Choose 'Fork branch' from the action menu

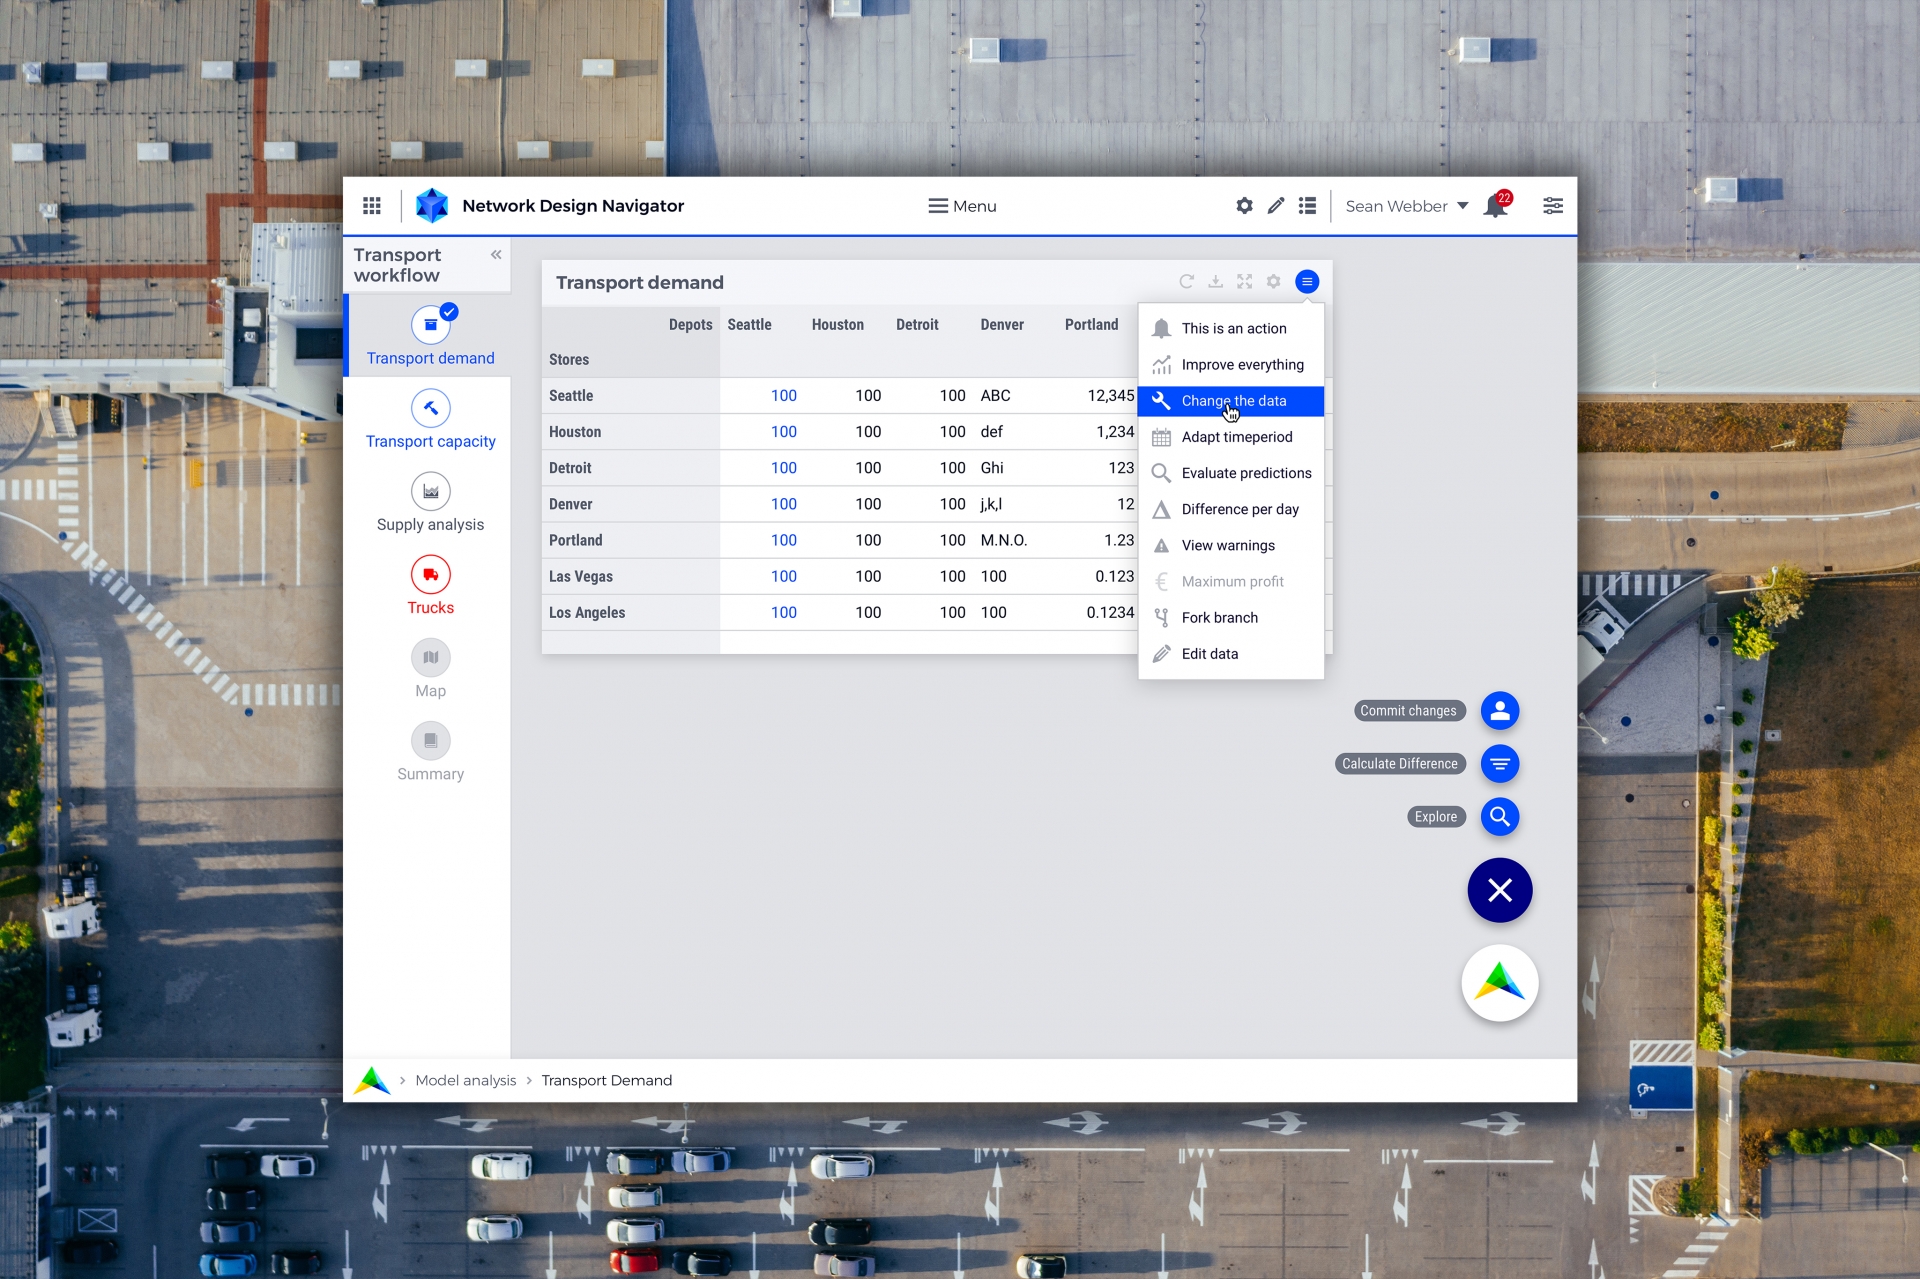coord(1219,618)
